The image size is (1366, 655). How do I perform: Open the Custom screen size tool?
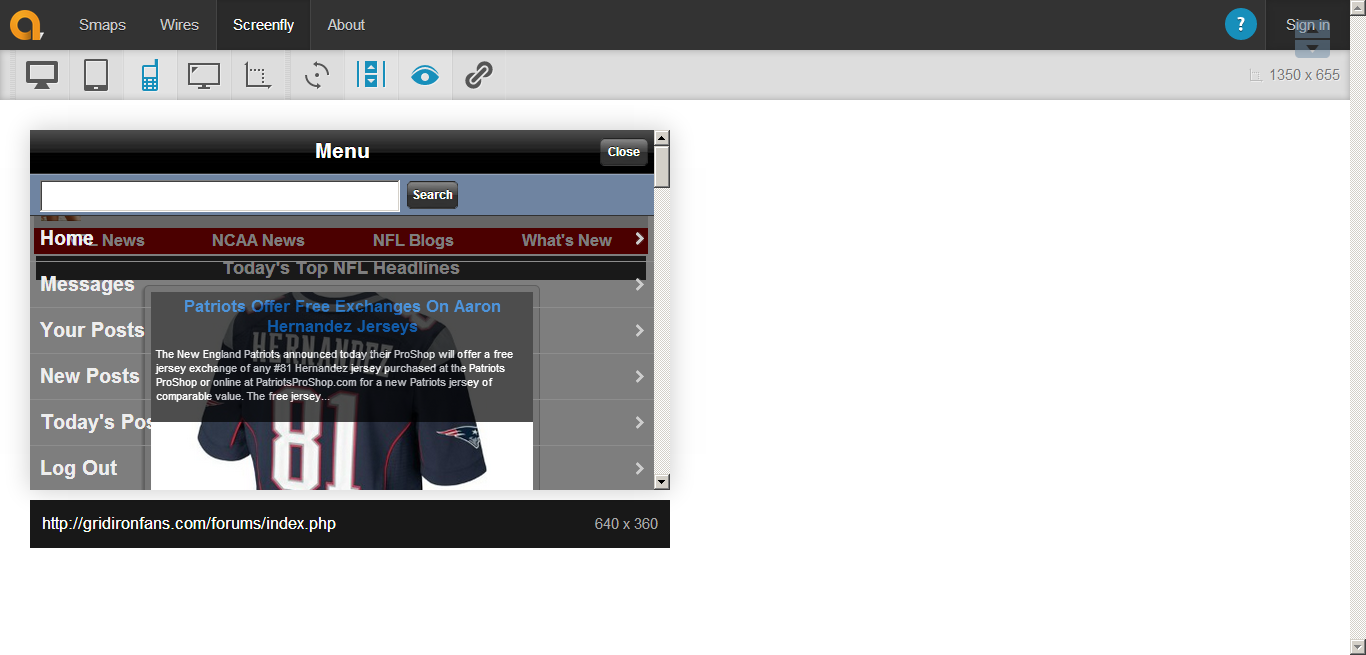click(x=258, y=75)
